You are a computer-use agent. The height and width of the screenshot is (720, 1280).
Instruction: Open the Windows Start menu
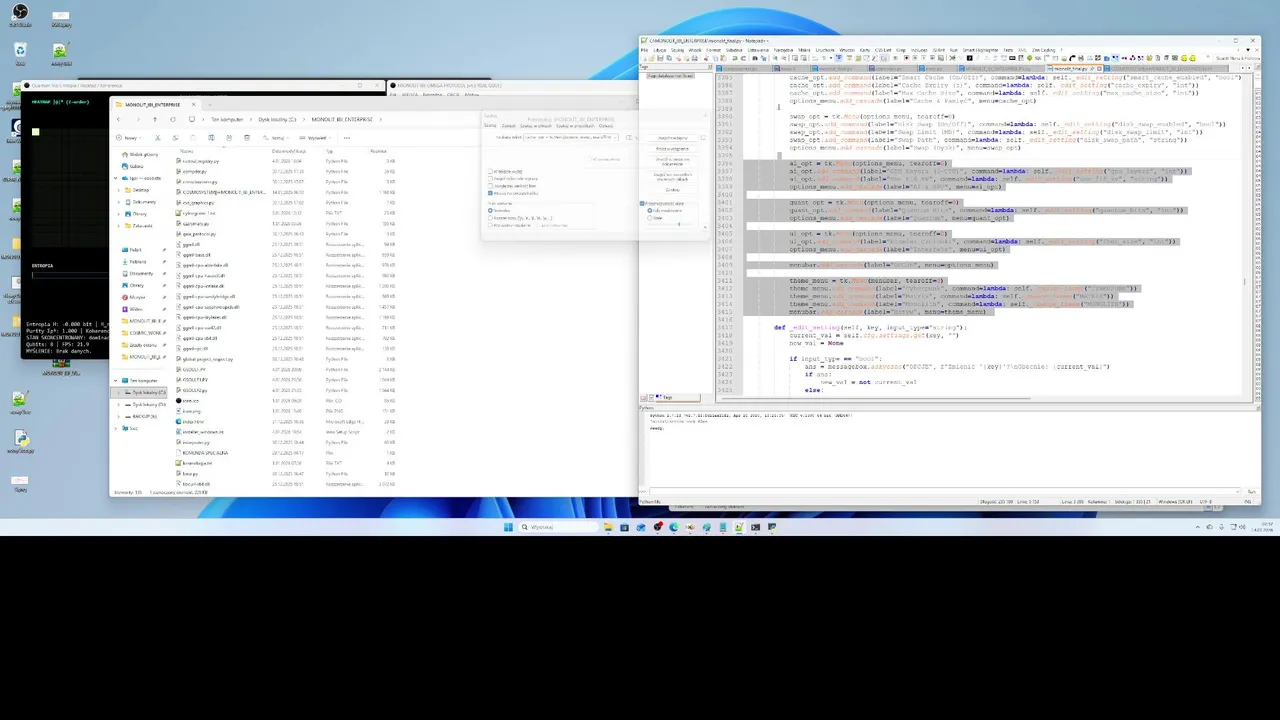(x=508, y=527)
